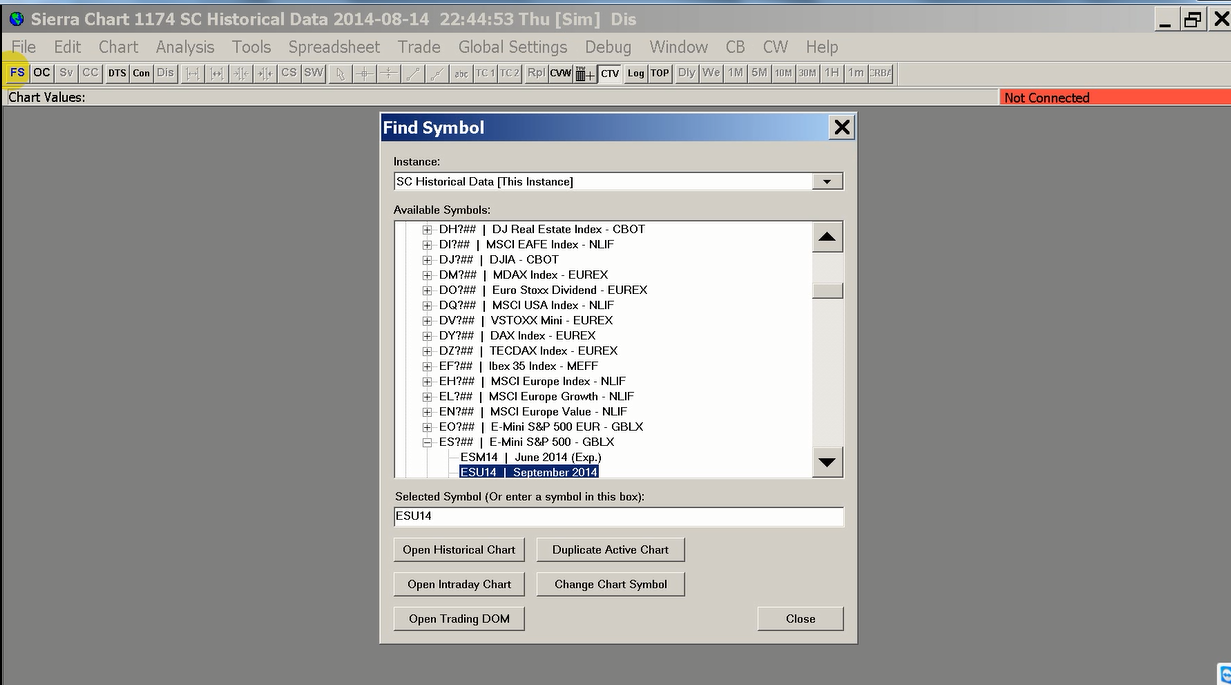Click the Rpl replay toolbar button

[536, 73]
